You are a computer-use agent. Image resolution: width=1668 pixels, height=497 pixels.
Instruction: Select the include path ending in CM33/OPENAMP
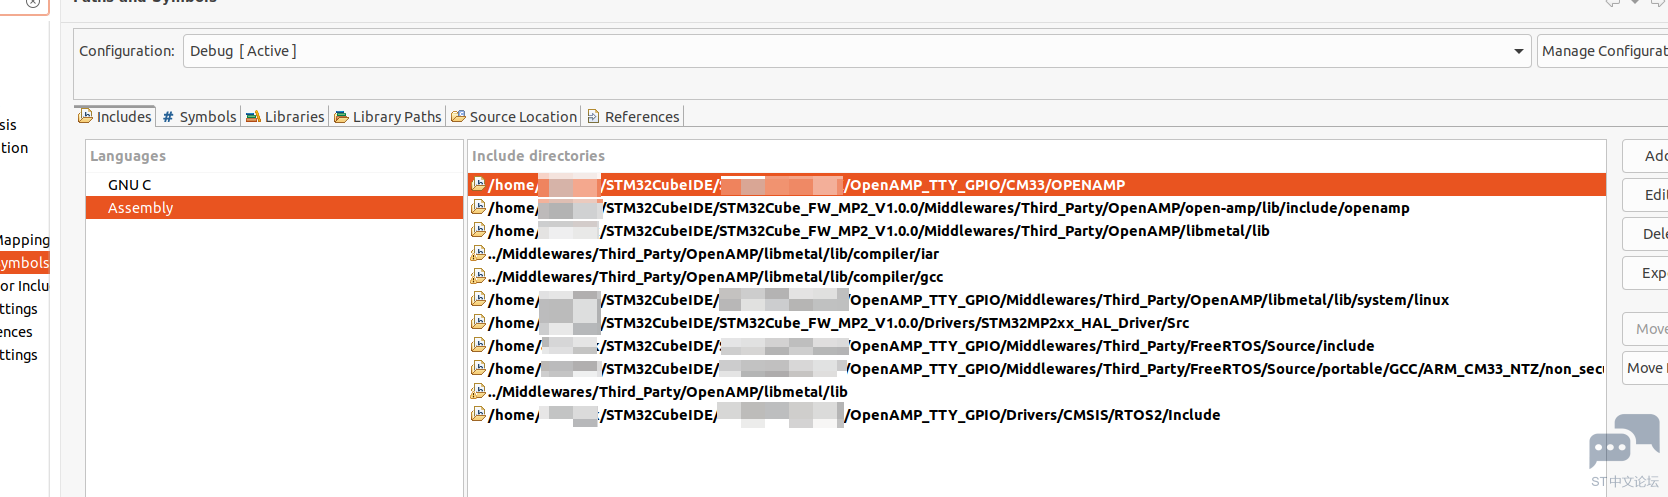point(1037,185)
